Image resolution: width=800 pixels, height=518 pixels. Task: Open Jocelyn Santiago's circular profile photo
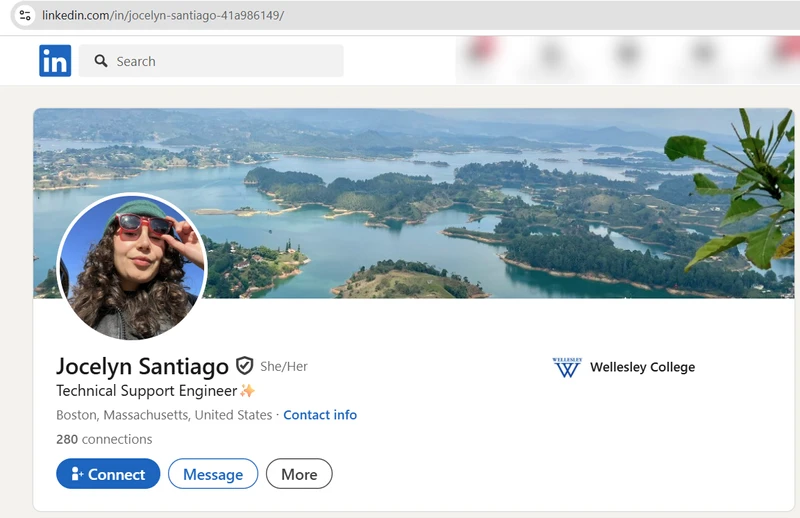coord(131,266)
